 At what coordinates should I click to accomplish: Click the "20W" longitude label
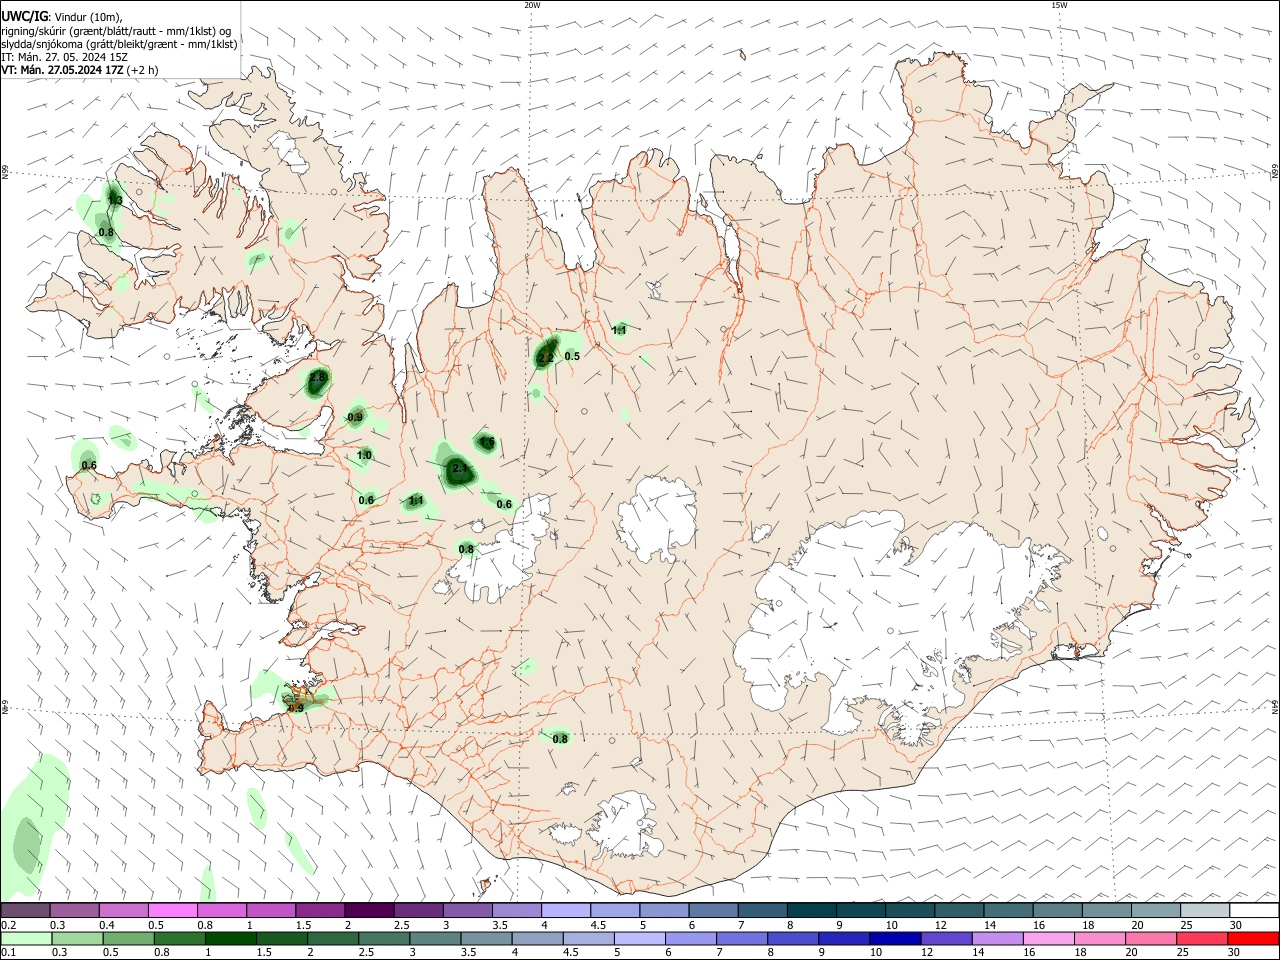point(532,5)
